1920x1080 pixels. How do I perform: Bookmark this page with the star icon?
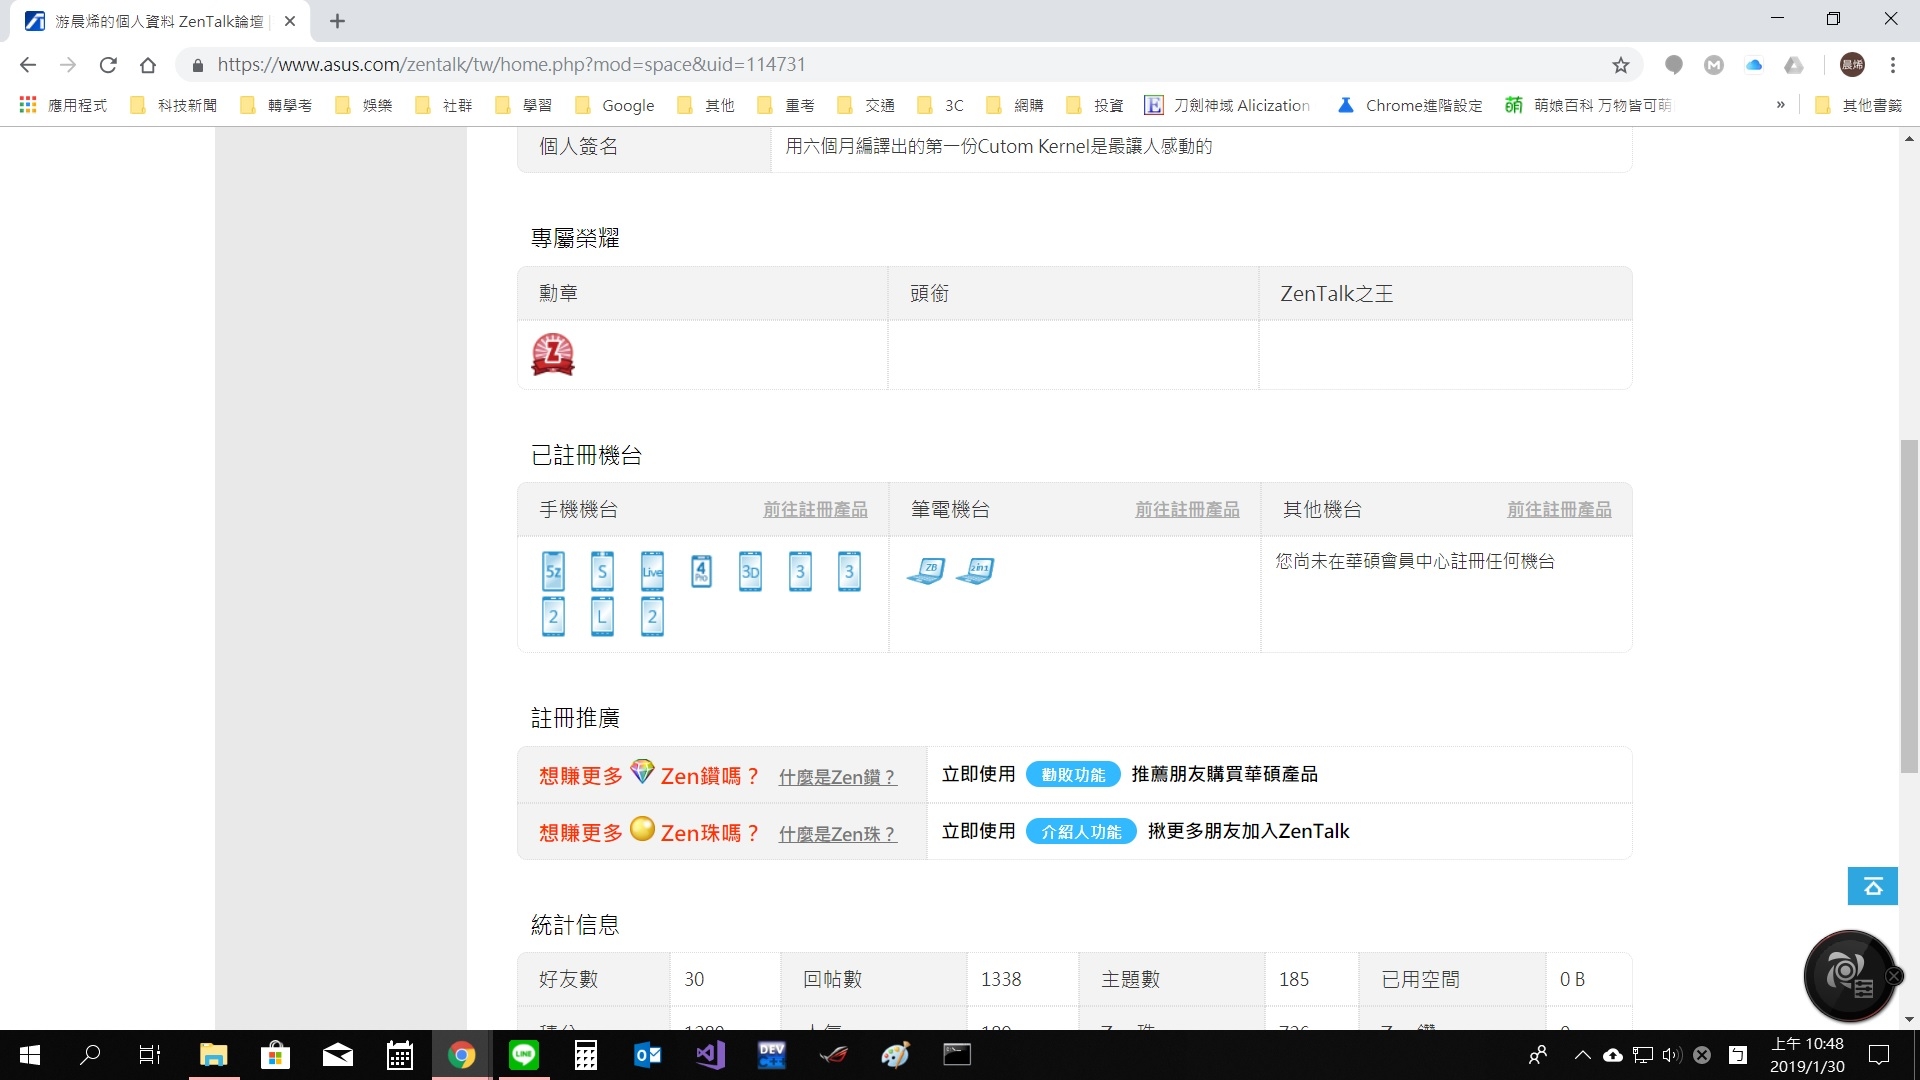point(1621,65)
